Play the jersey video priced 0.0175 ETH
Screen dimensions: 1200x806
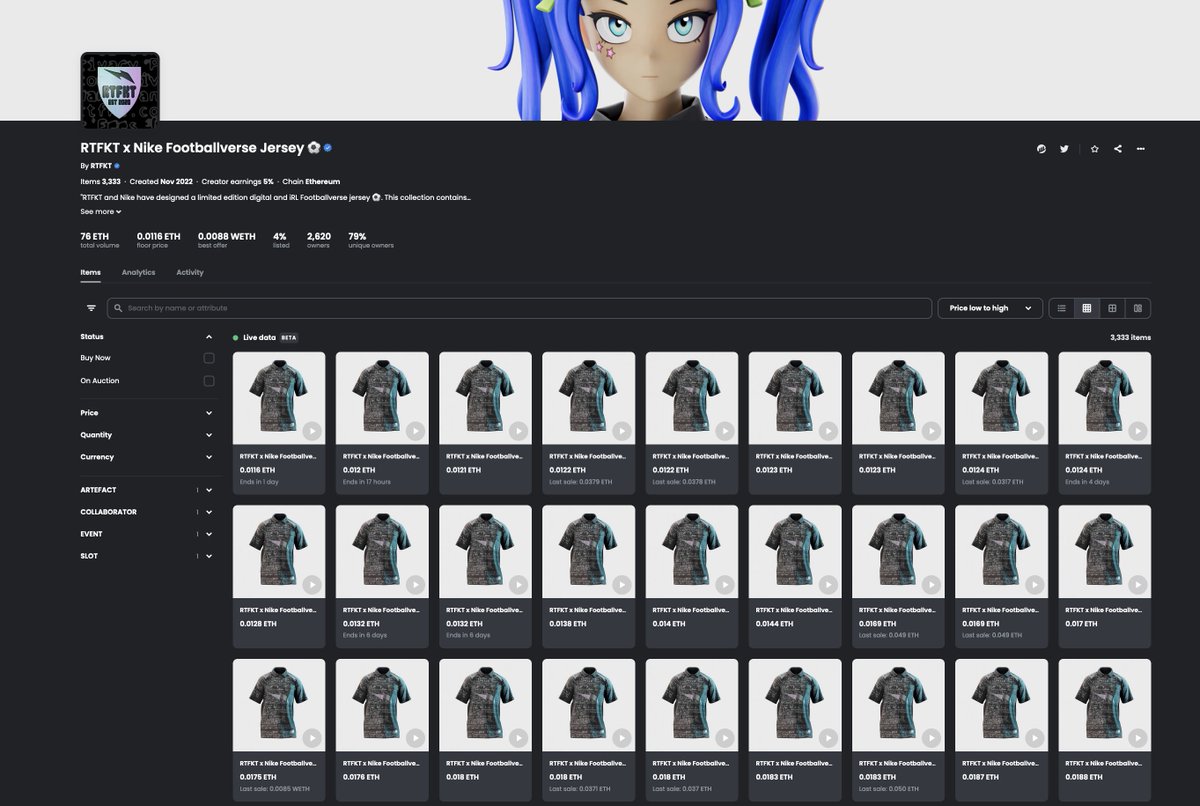click(312, 738)
